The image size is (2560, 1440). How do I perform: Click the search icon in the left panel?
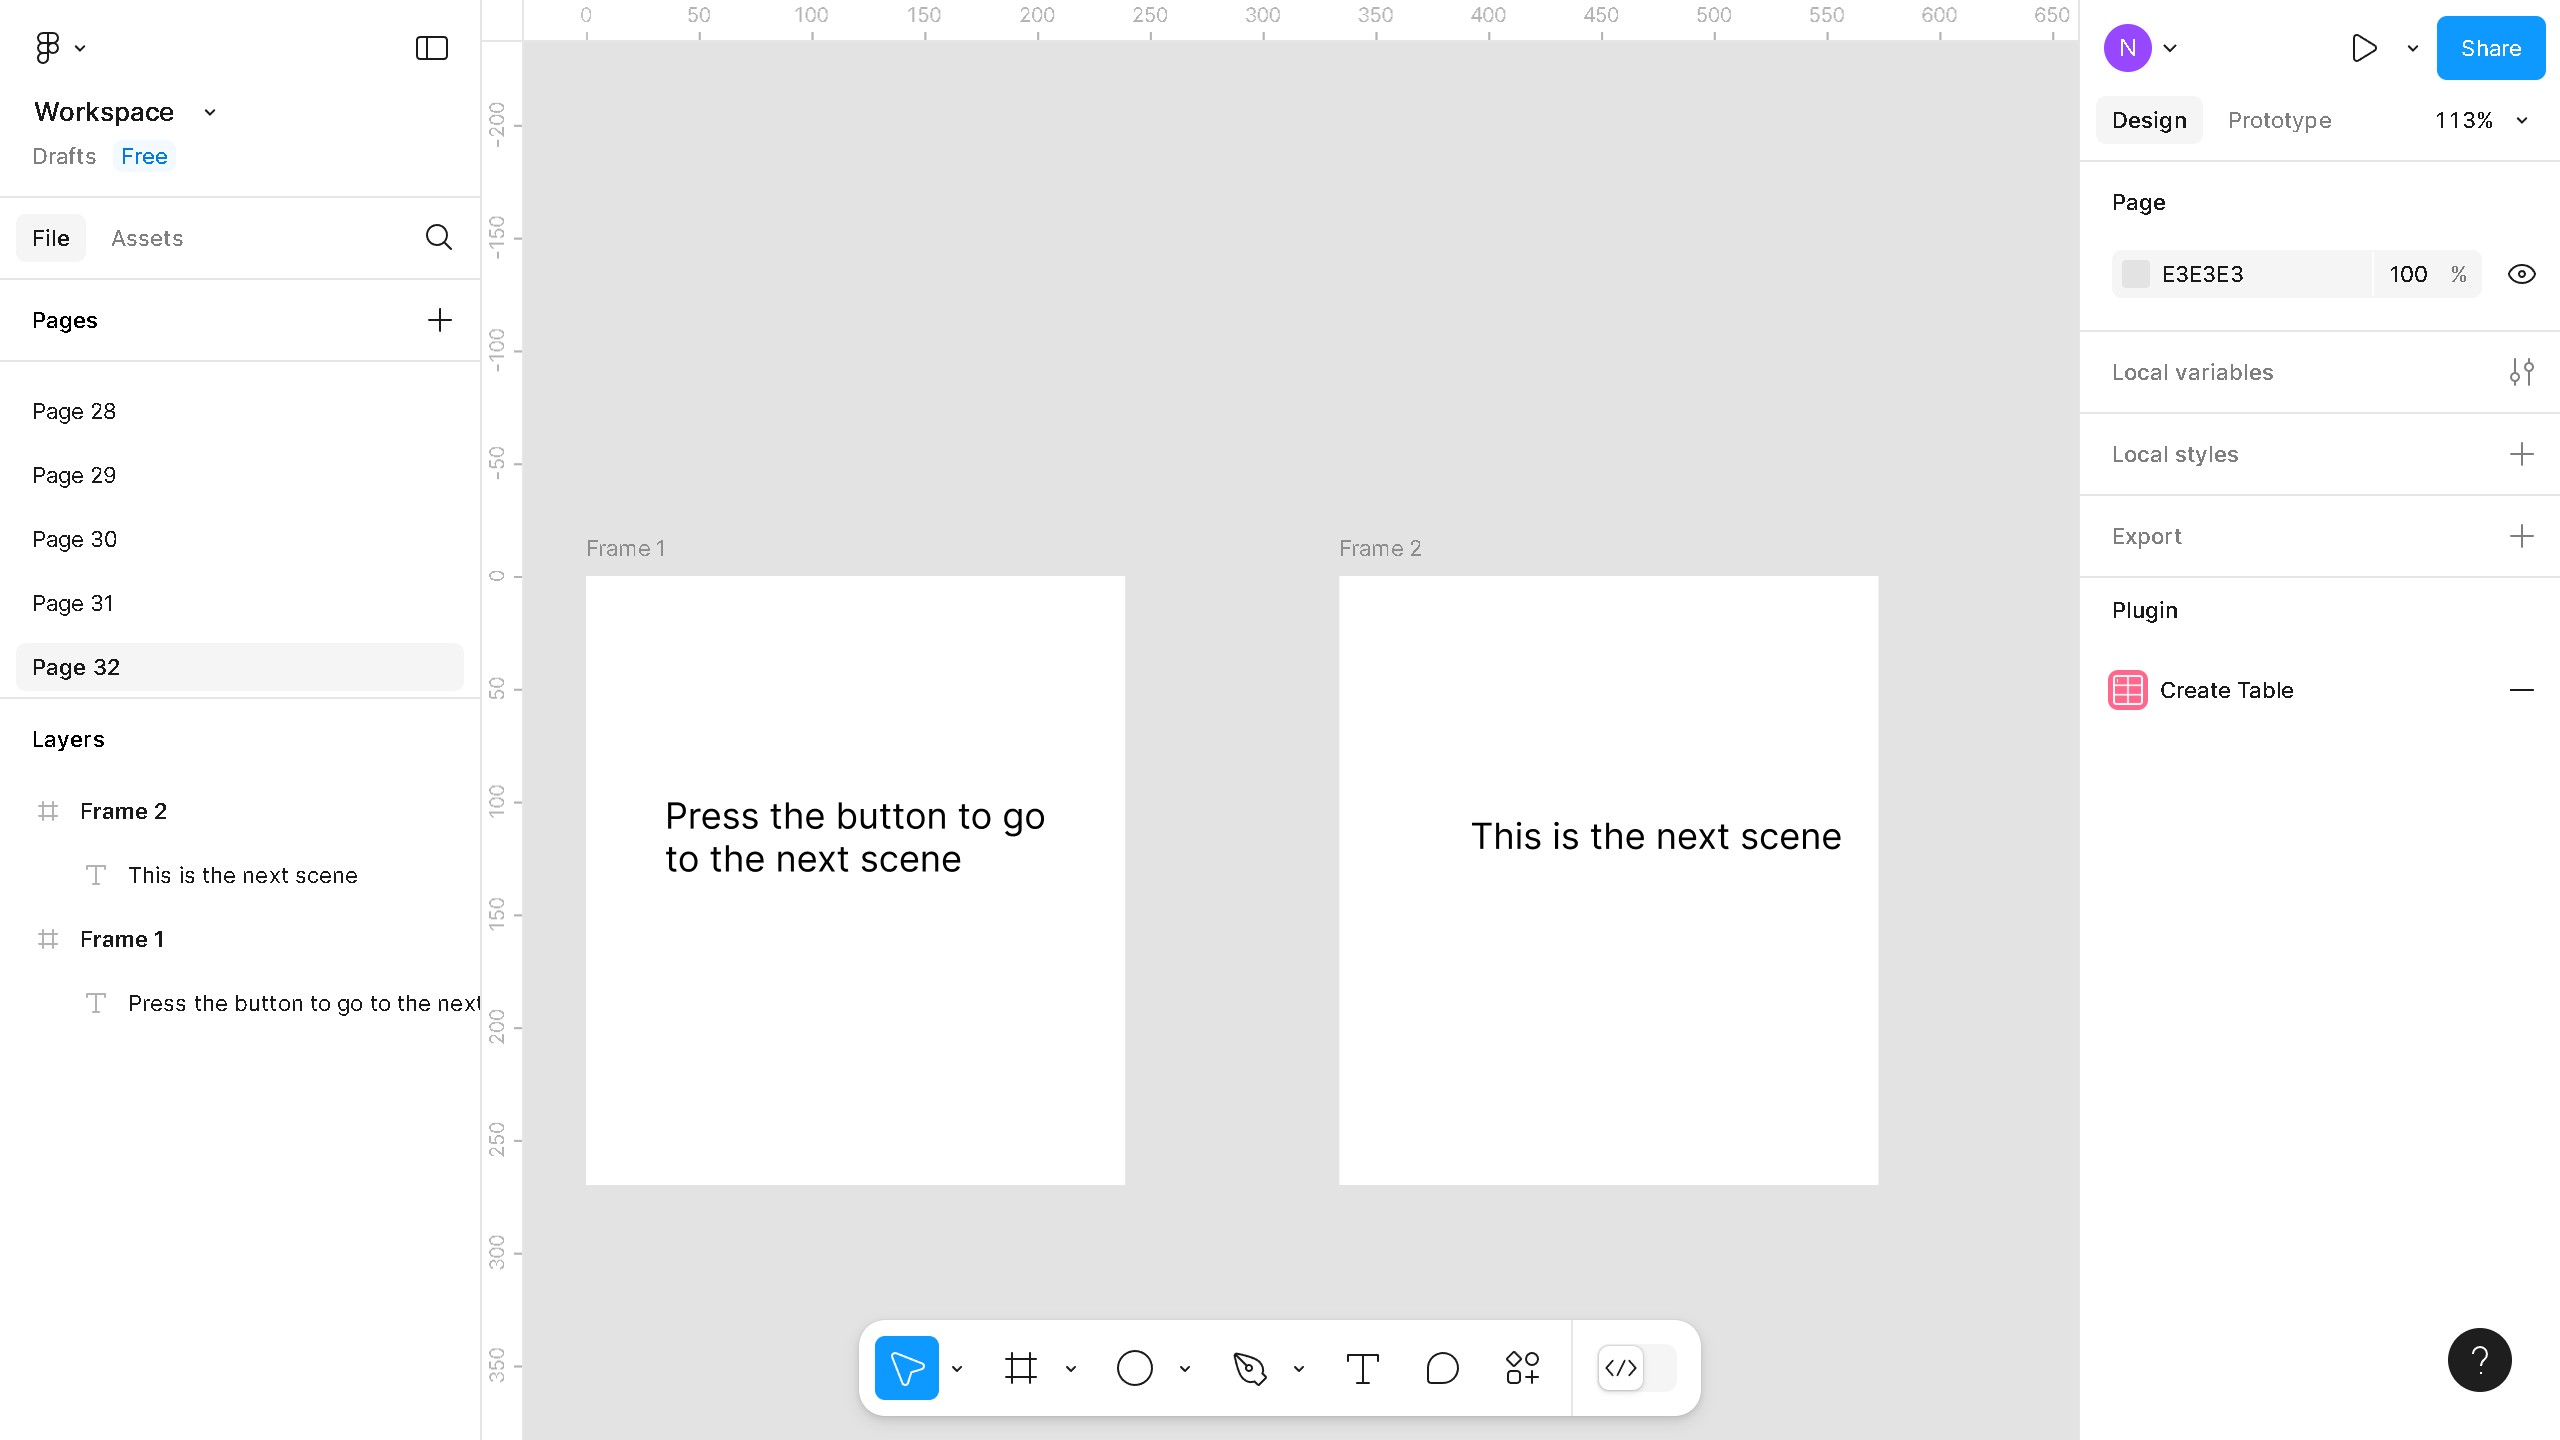click(438, 237)
